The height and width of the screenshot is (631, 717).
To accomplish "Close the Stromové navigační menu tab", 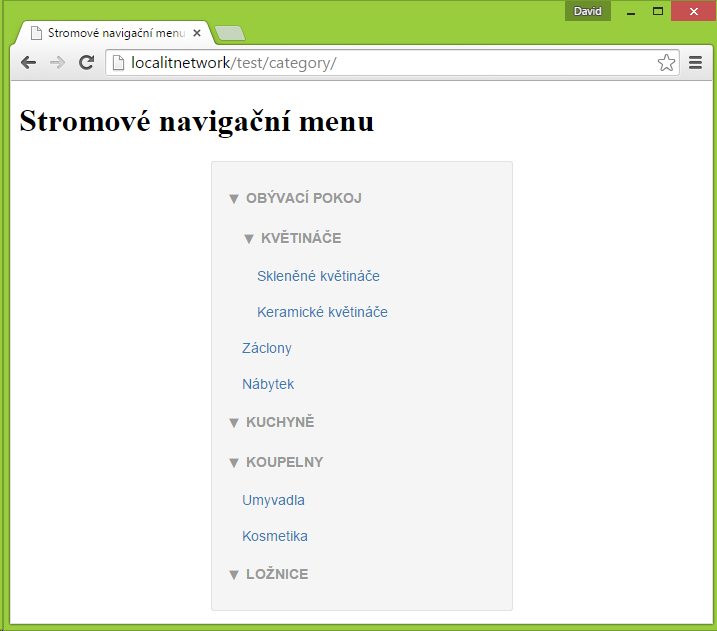I will tap(197, 33).
